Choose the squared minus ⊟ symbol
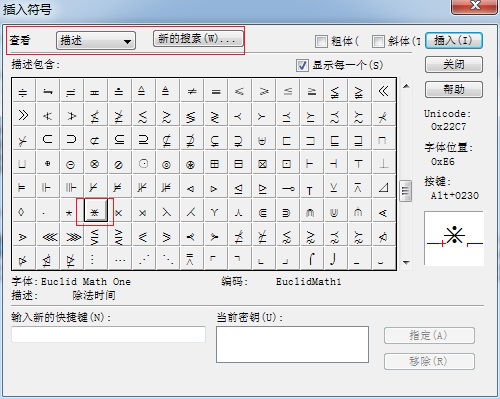The image size is (500, 399). [239, 163]
